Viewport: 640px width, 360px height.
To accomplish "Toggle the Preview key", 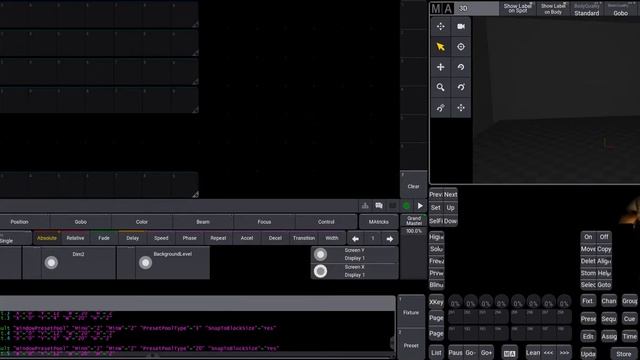I will (436, 273).
